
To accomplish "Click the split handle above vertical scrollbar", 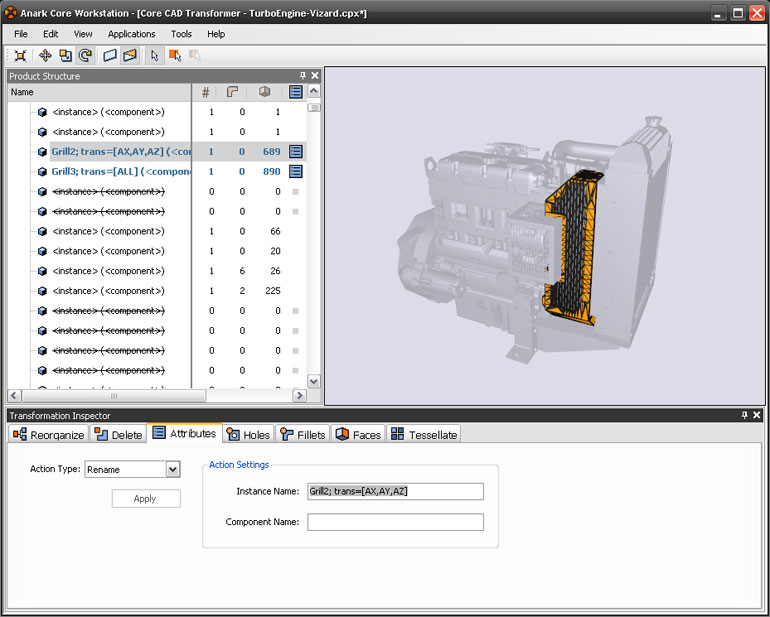I will 314,107.
